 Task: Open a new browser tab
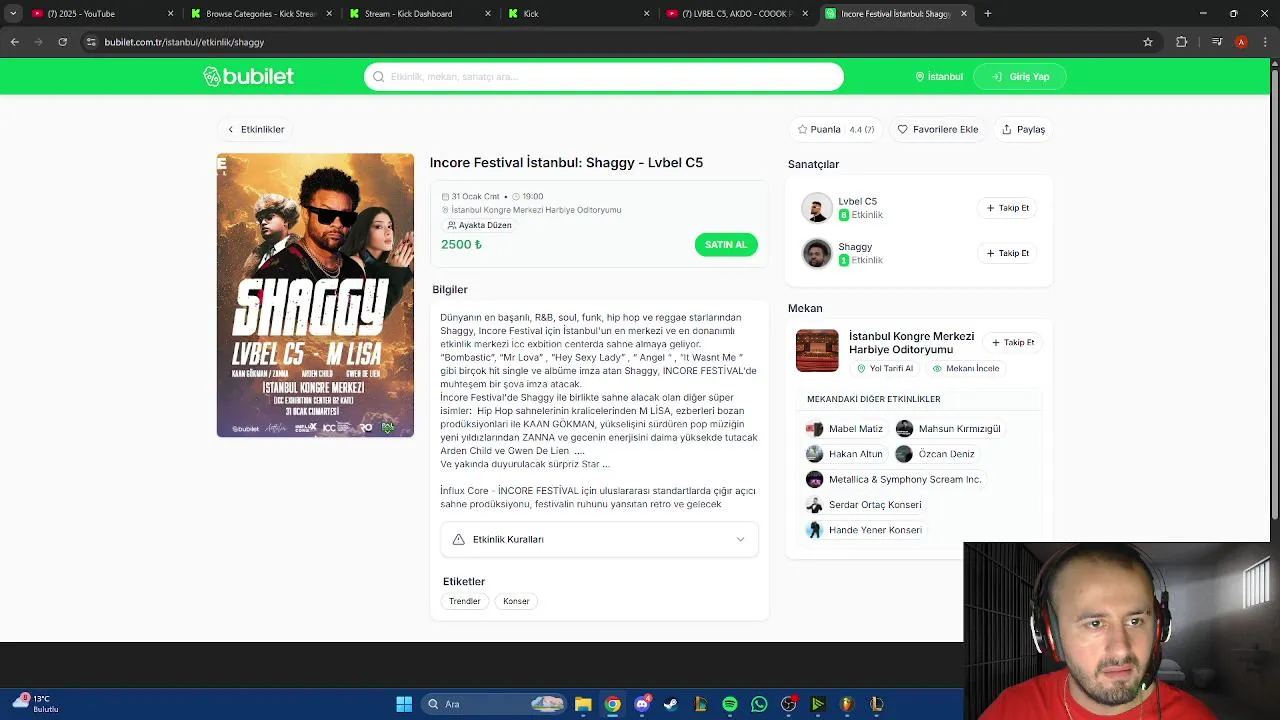tap(987, 14)
